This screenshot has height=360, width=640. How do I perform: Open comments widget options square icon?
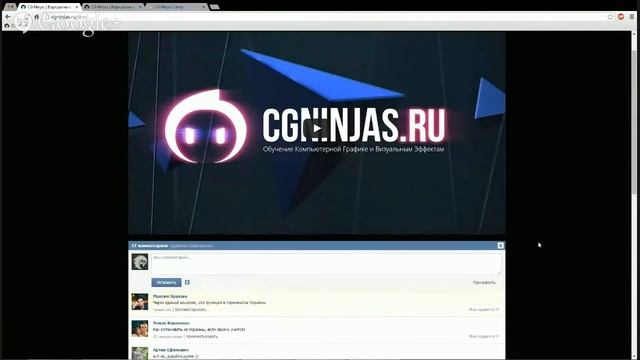click(x=500, y=245)
